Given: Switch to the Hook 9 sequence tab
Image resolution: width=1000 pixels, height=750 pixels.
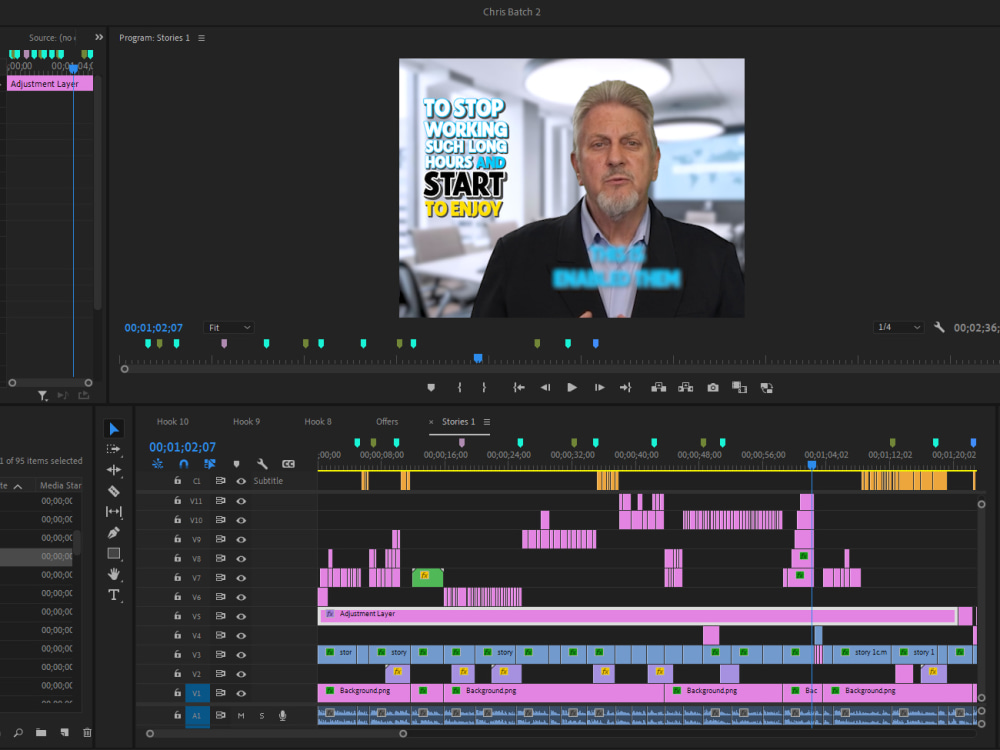Looking at the screenshot, I should pos(246,422).
